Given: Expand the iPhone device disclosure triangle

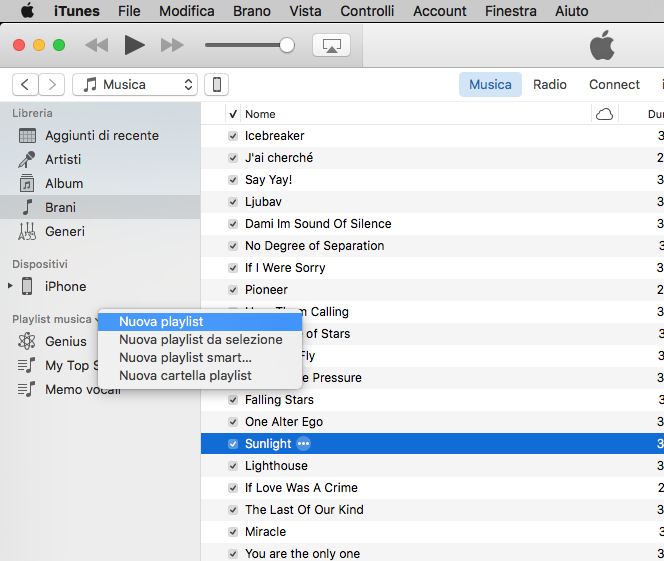Looking at the screenshot, I should click(x=10, y=286).
